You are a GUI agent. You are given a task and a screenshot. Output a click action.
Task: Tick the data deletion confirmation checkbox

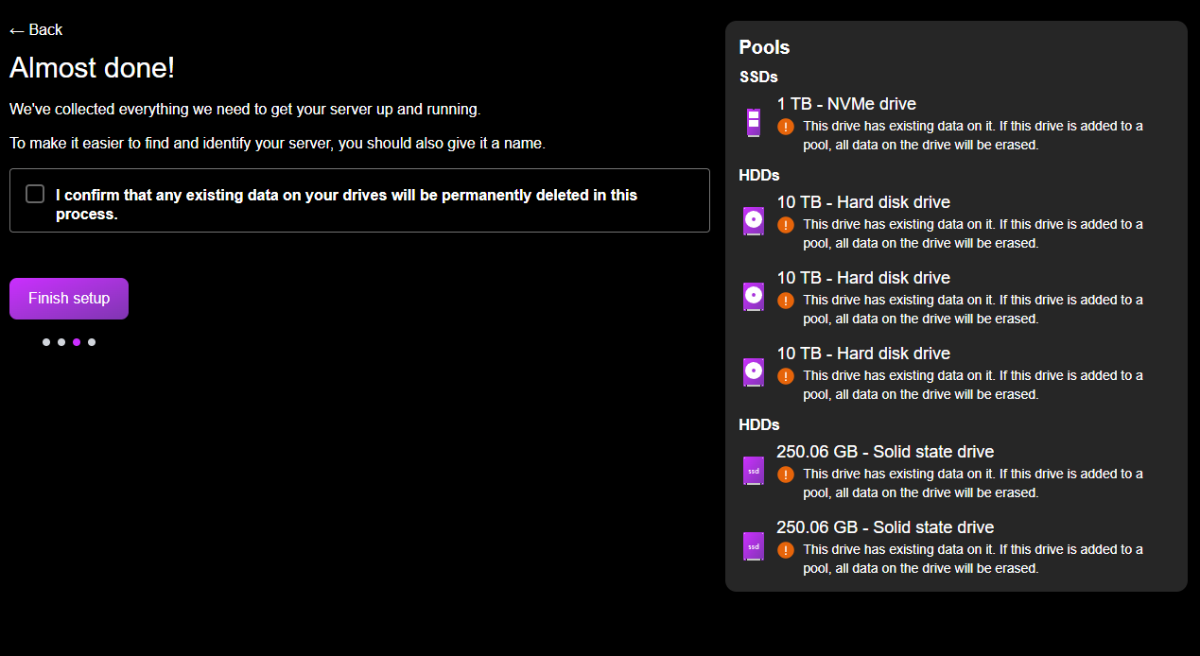(35, 194)
